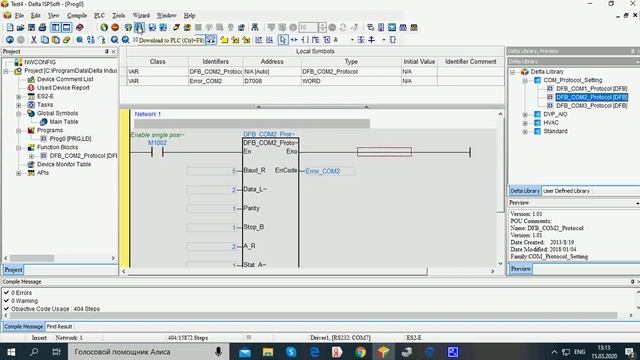Click the Copy icon in second toolbar
640x360 pixels.
(x=44, y=40)
